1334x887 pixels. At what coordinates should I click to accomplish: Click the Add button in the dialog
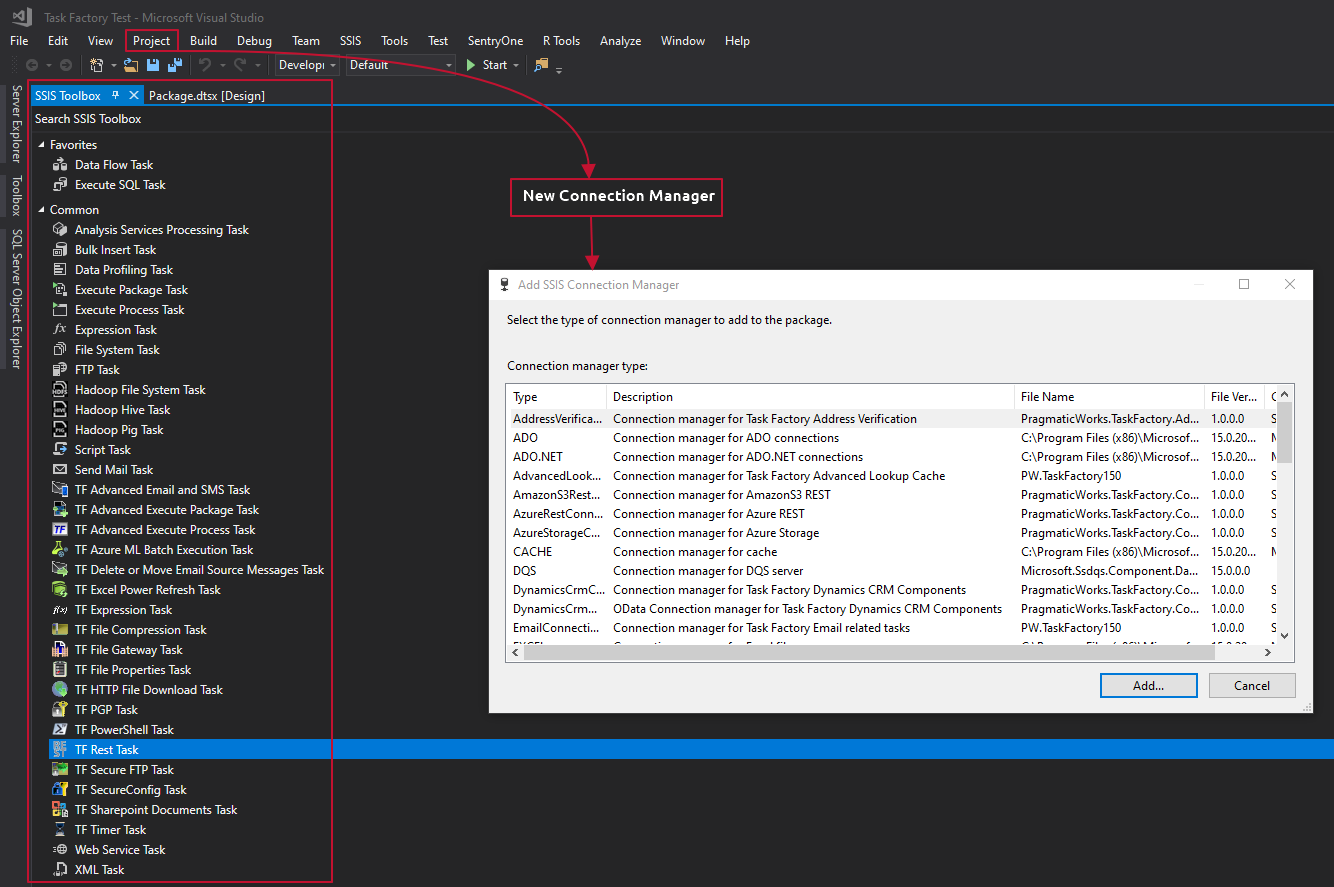click(x=1148, y=685)
